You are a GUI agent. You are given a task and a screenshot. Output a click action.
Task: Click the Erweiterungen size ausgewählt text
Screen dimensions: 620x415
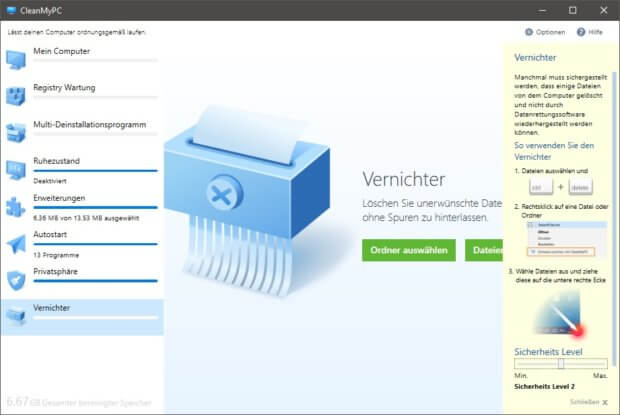point(86,218)
